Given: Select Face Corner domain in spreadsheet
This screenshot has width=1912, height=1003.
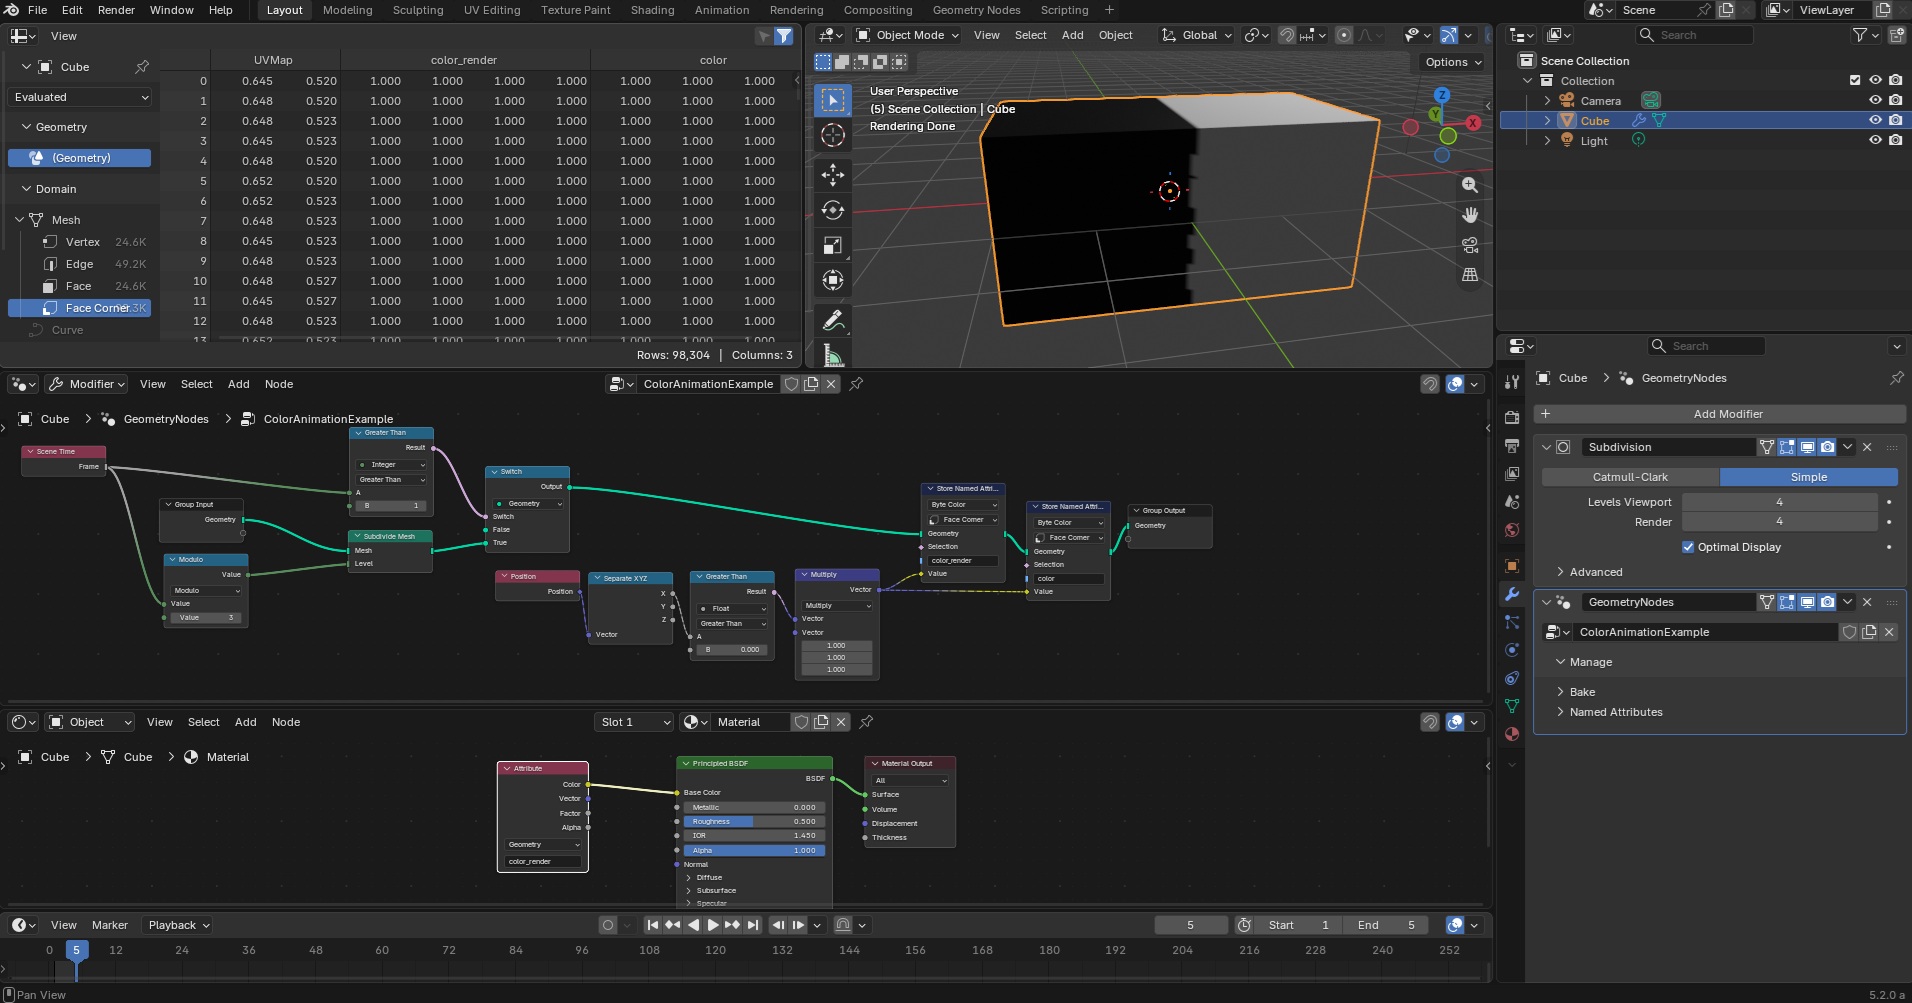Looking at the screenshot, I should [80, 308].
